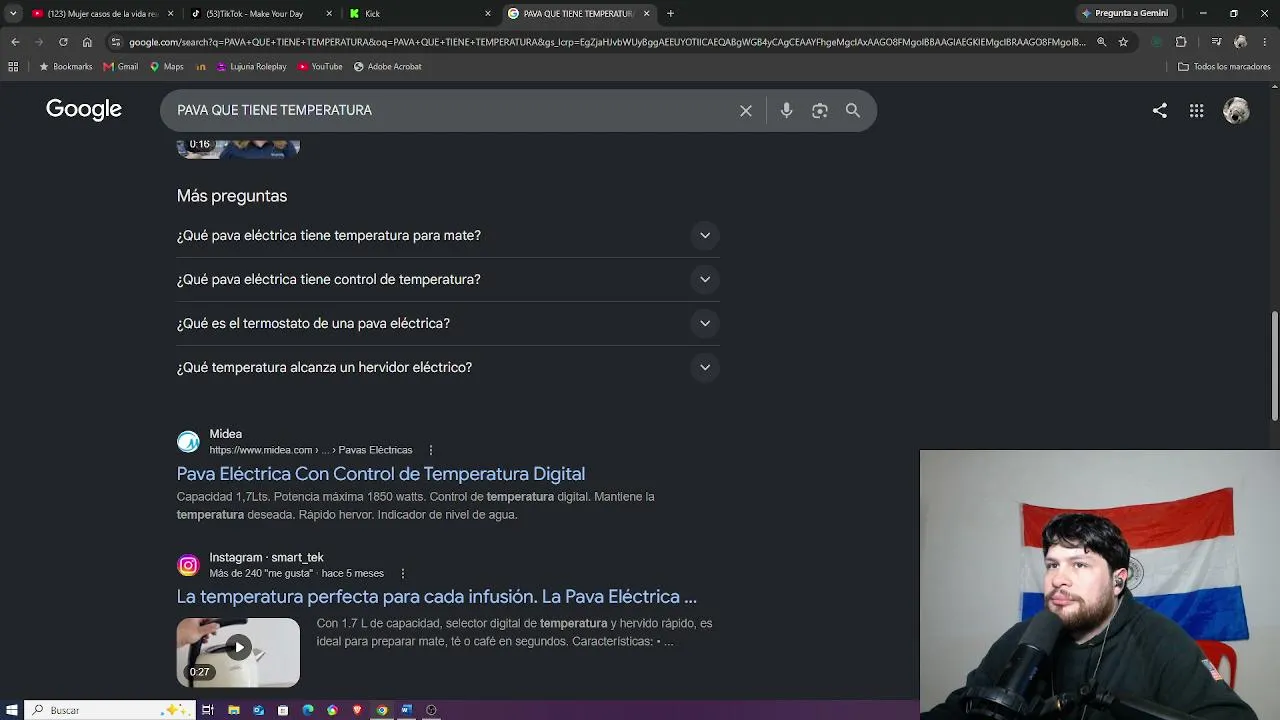1280x720 pixels.
Task: Open the Gmail bookmark
Action: (121, 67)
